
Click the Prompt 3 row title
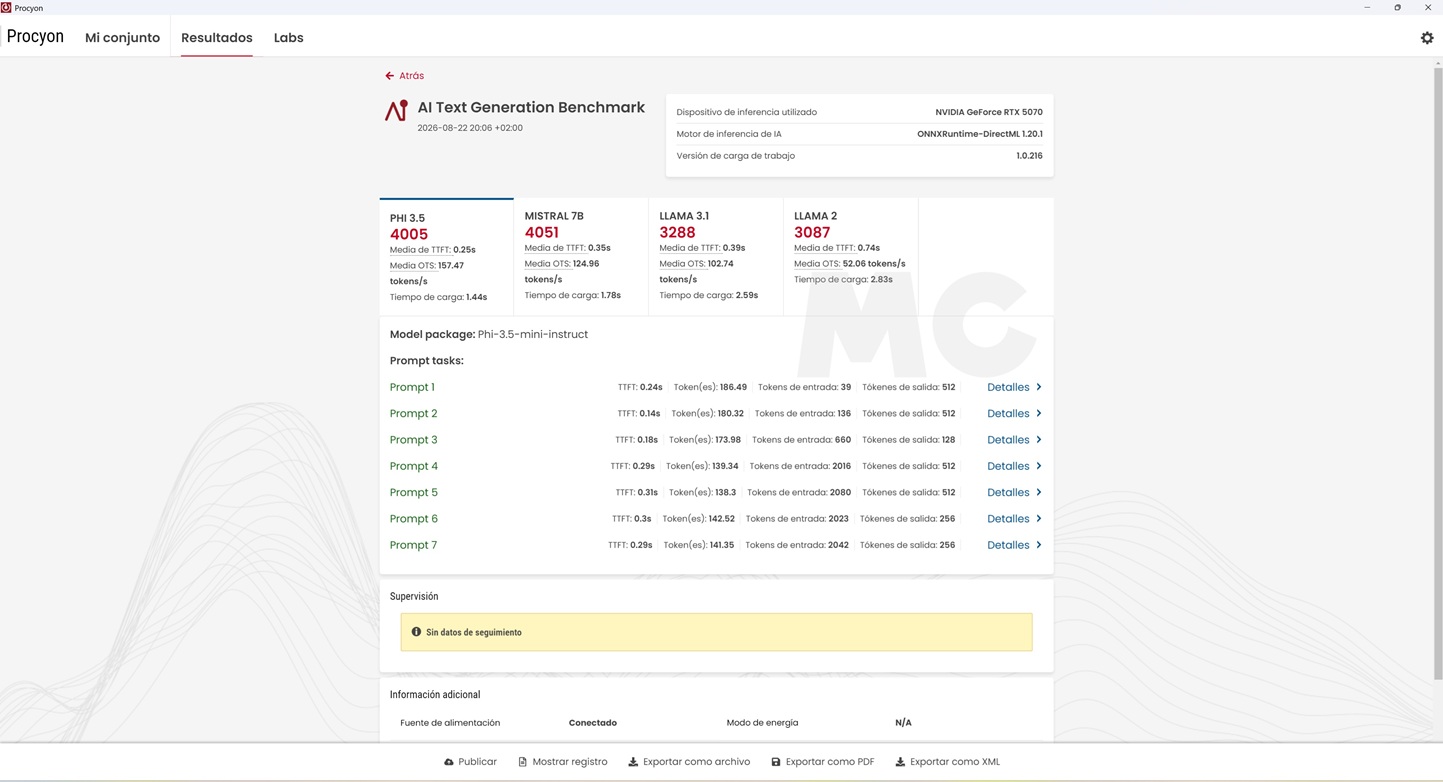click(414, 440)
